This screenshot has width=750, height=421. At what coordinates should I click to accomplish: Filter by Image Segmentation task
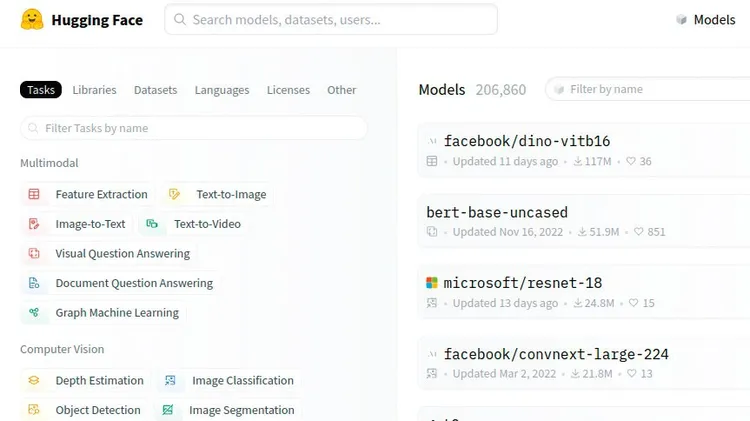(228, 410)
